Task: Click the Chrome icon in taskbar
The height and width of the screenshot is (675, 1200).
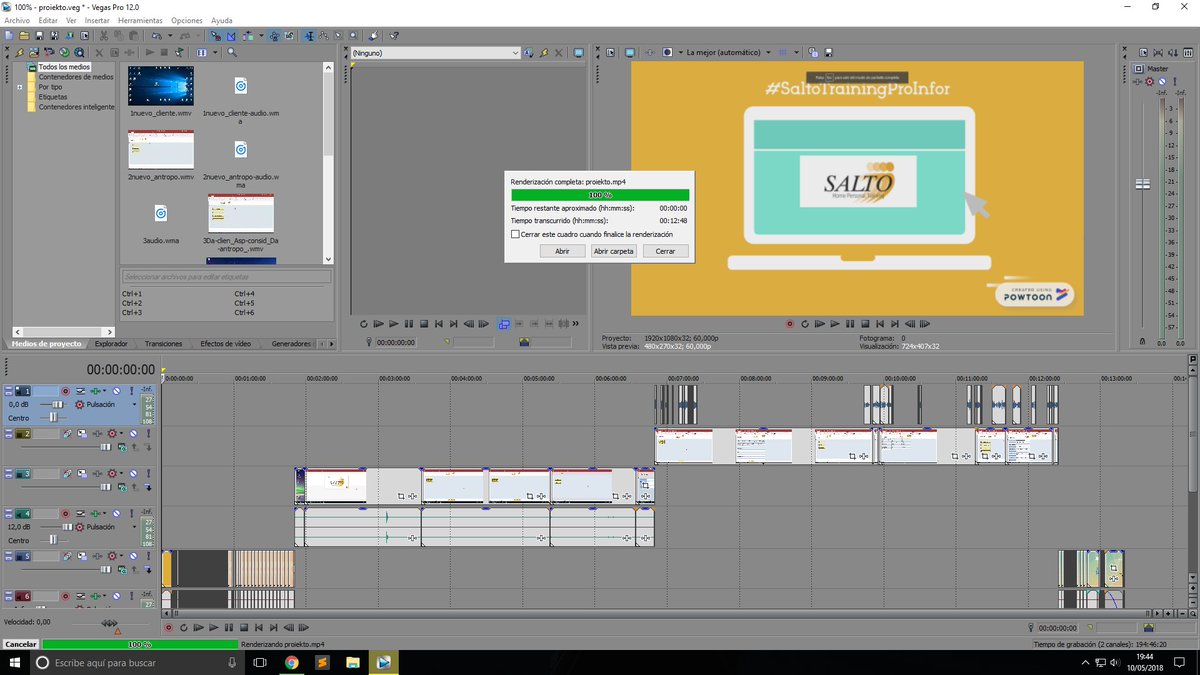Action: pyautogui.click(x=291, y=662)
